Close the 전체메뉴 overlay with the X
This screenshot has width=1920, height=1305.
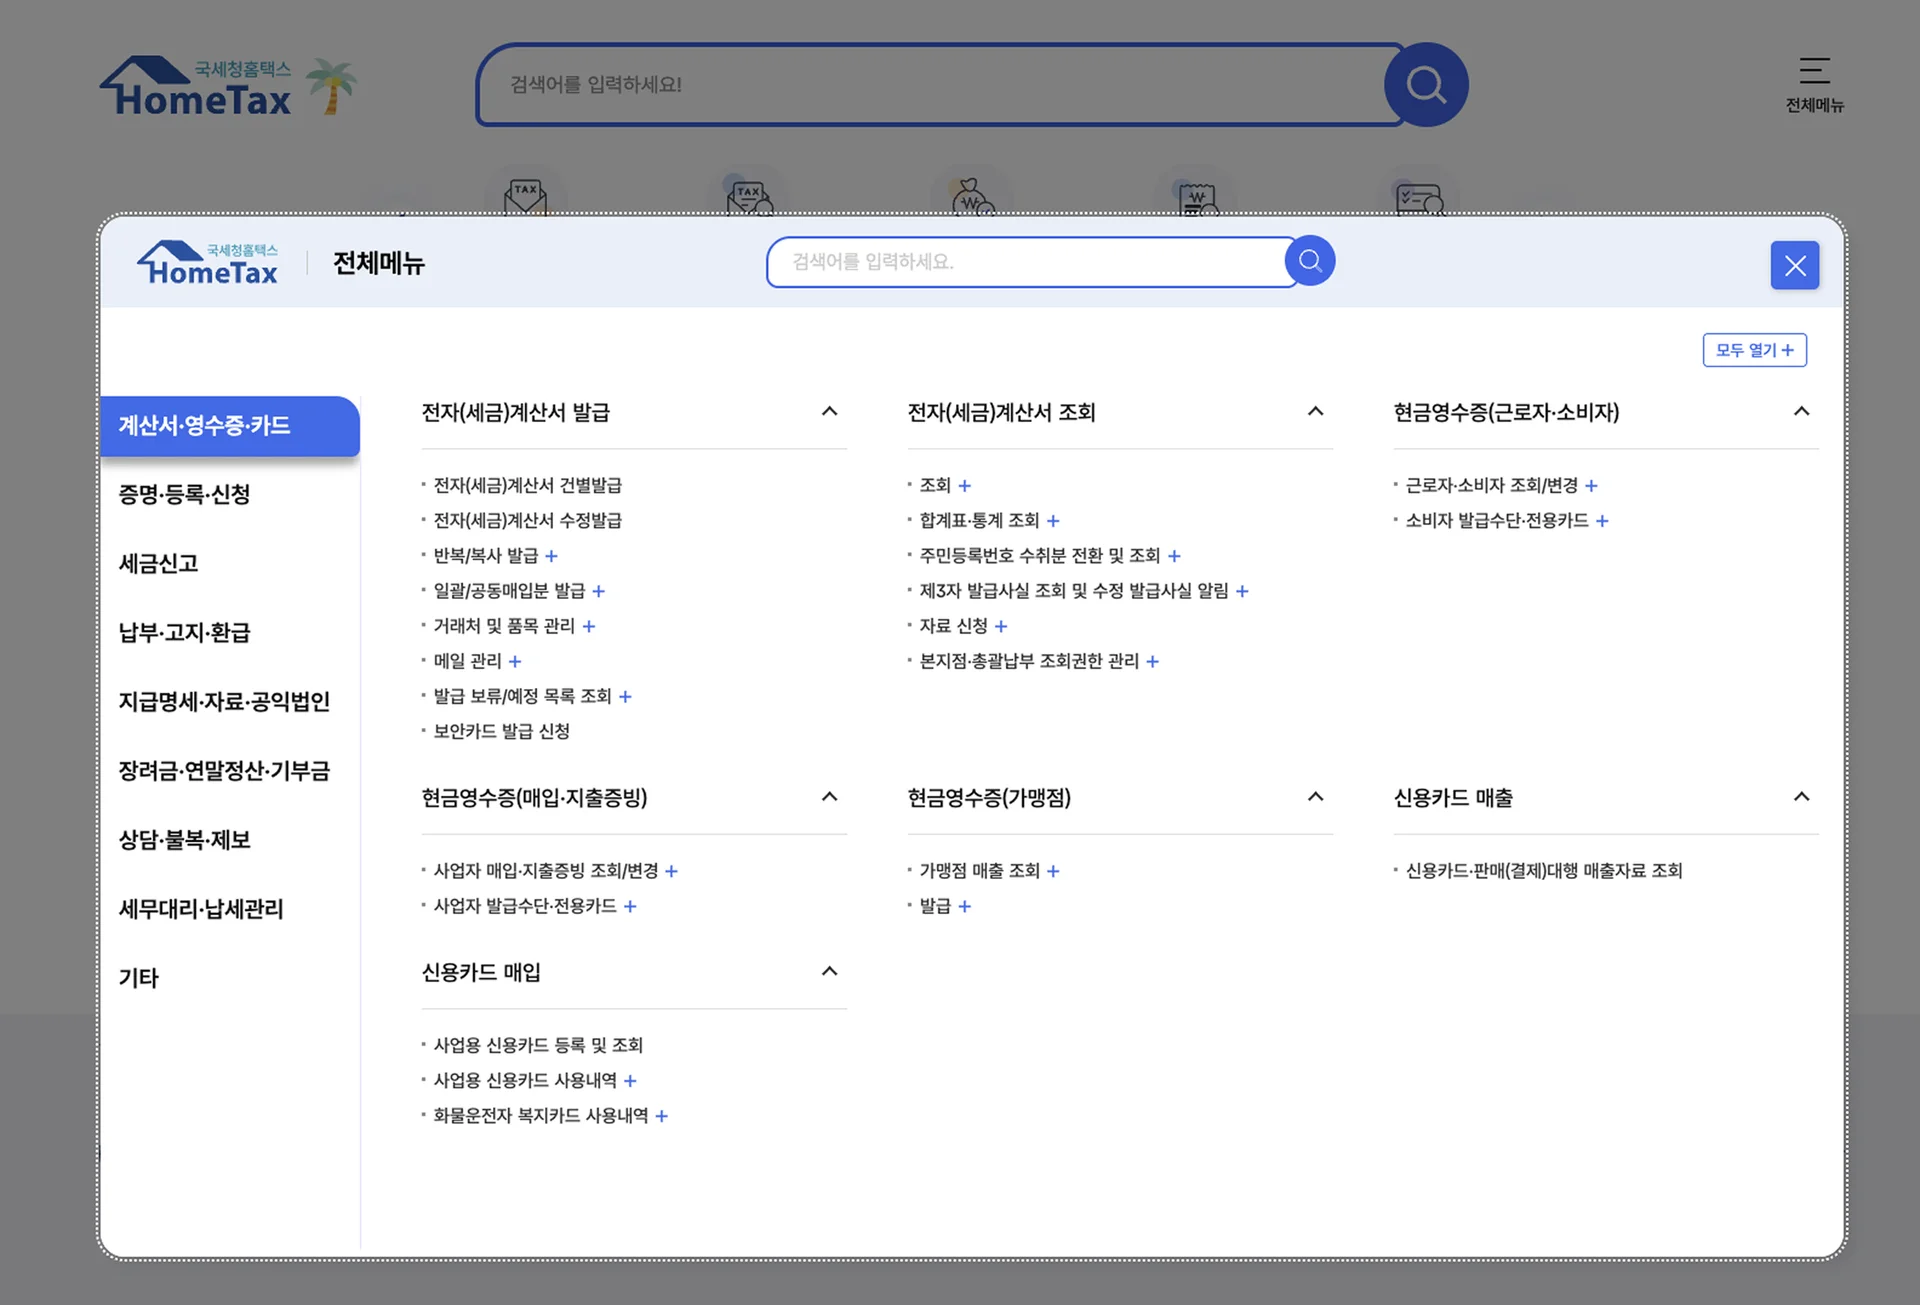1795,265
